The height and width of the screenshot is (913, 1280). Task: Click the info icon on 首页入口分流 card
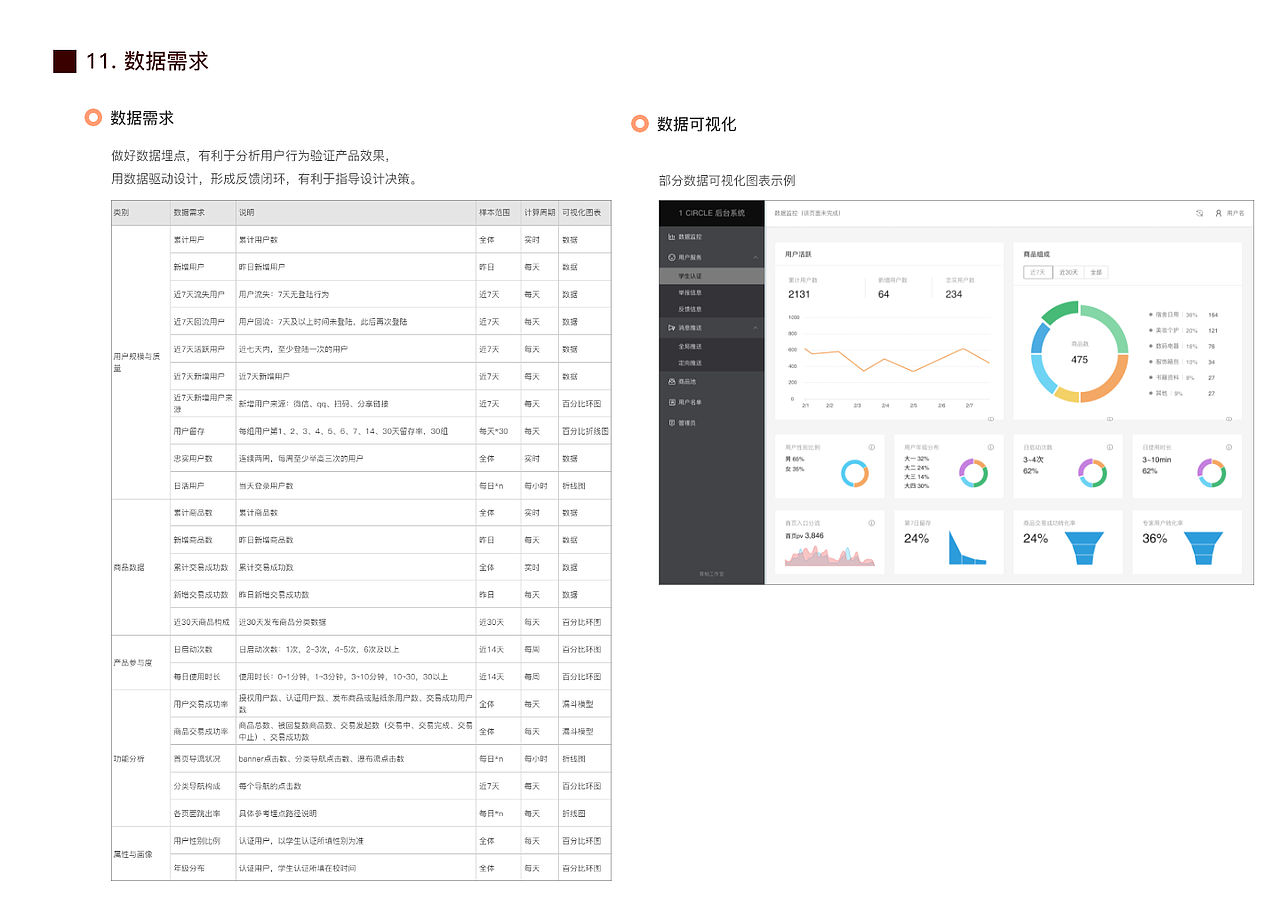pyautogui.click(x=872, y=523)
